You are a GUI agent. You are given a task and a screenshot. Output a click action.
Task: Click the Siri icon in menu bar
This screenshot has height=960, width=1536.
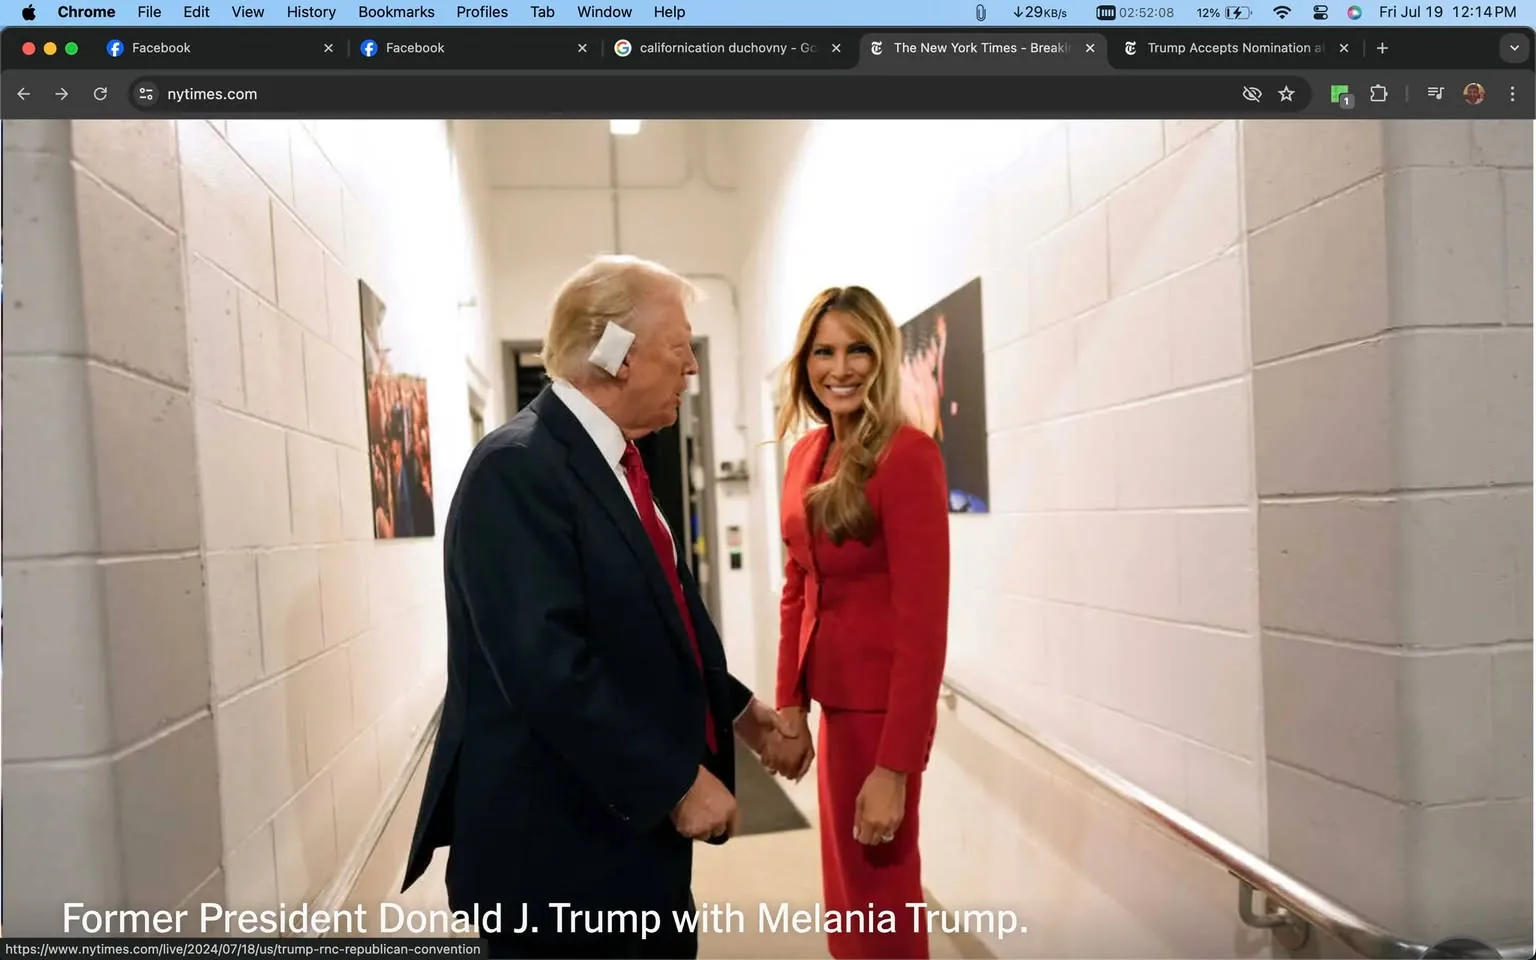[x=1354, y=12]
